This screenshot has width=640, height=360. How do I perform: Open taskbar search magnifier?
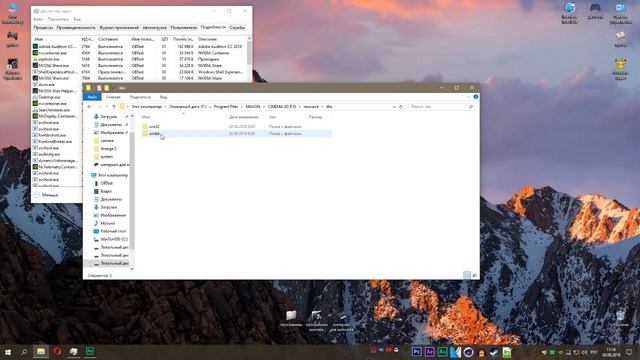click(x=24, y=352)
